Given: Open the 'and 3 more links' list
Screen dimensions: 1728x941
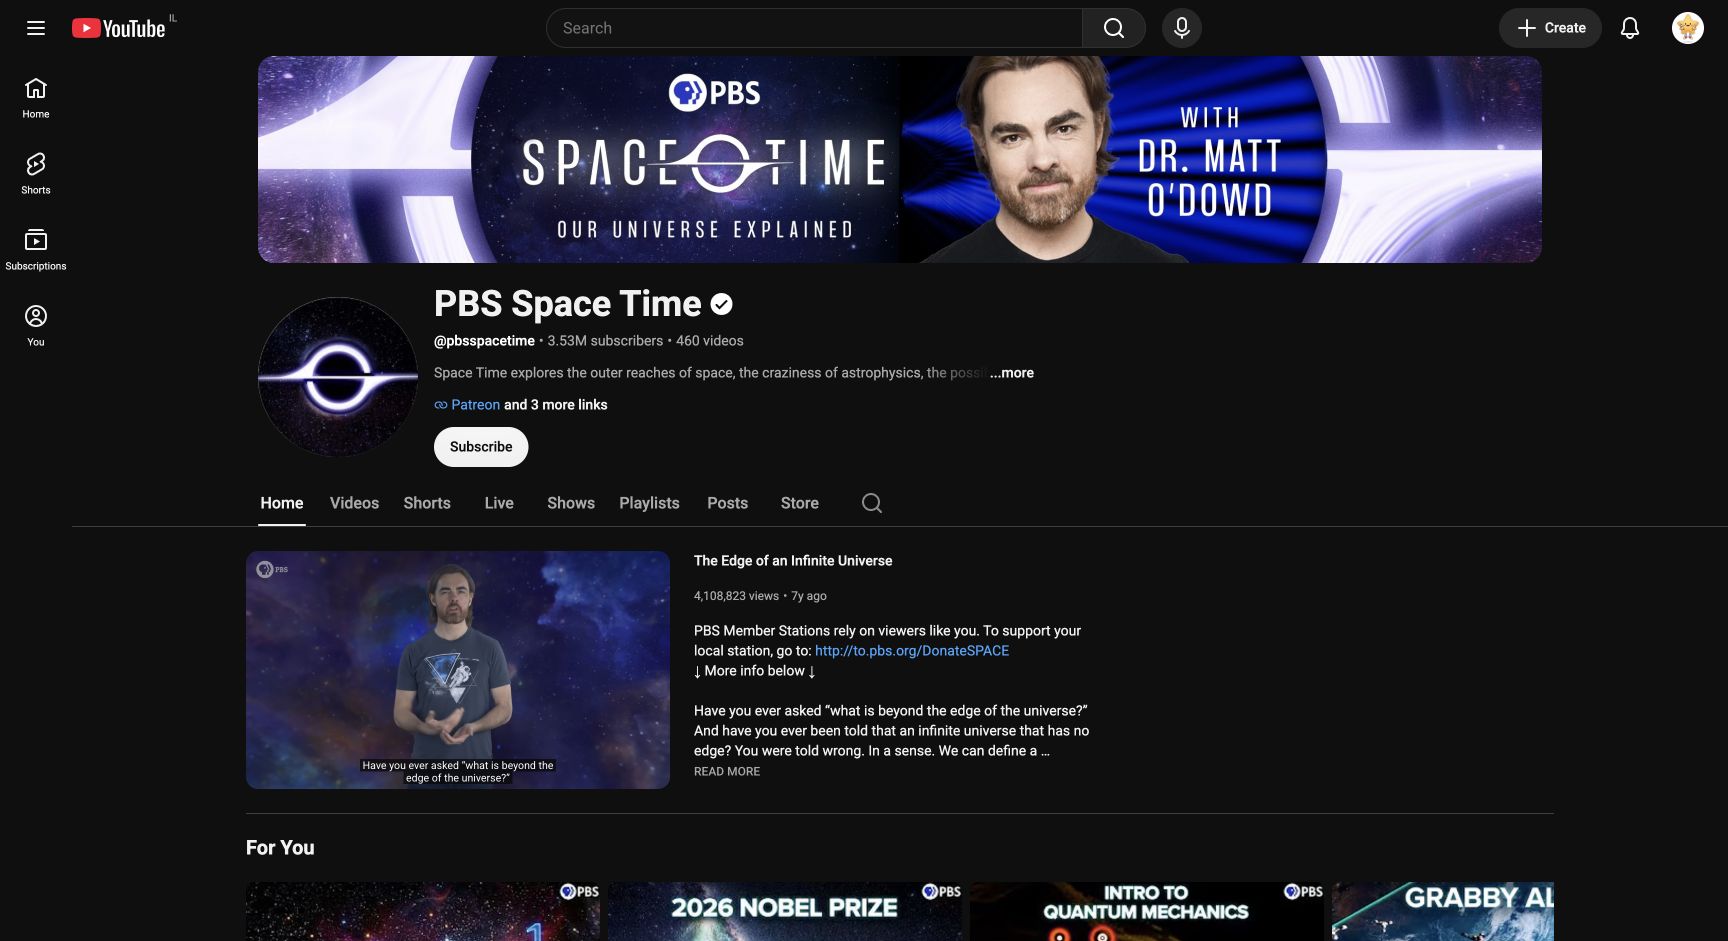Looking at the screenshot, I should (x=556, y=405).
